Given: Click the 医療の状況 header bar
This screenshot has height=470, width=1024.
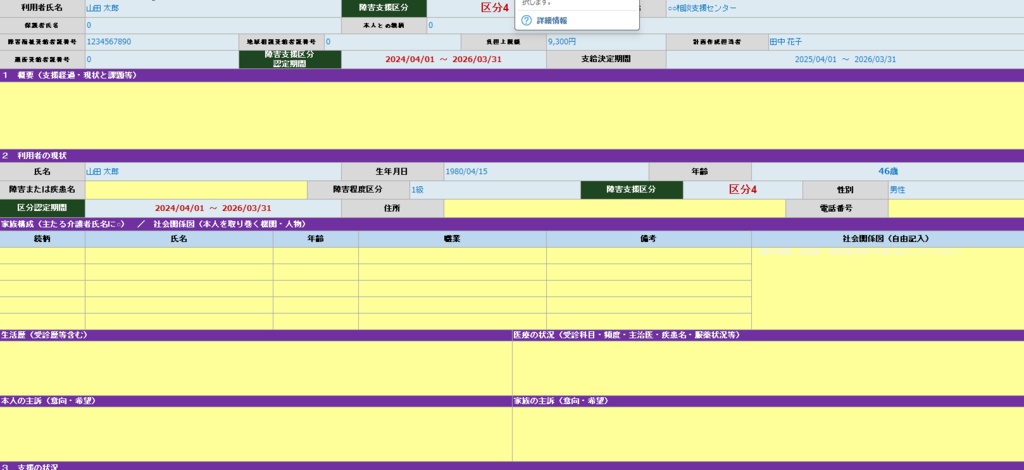Looking at the screenshot, I should pyautogui.click(x=768, y=335).
